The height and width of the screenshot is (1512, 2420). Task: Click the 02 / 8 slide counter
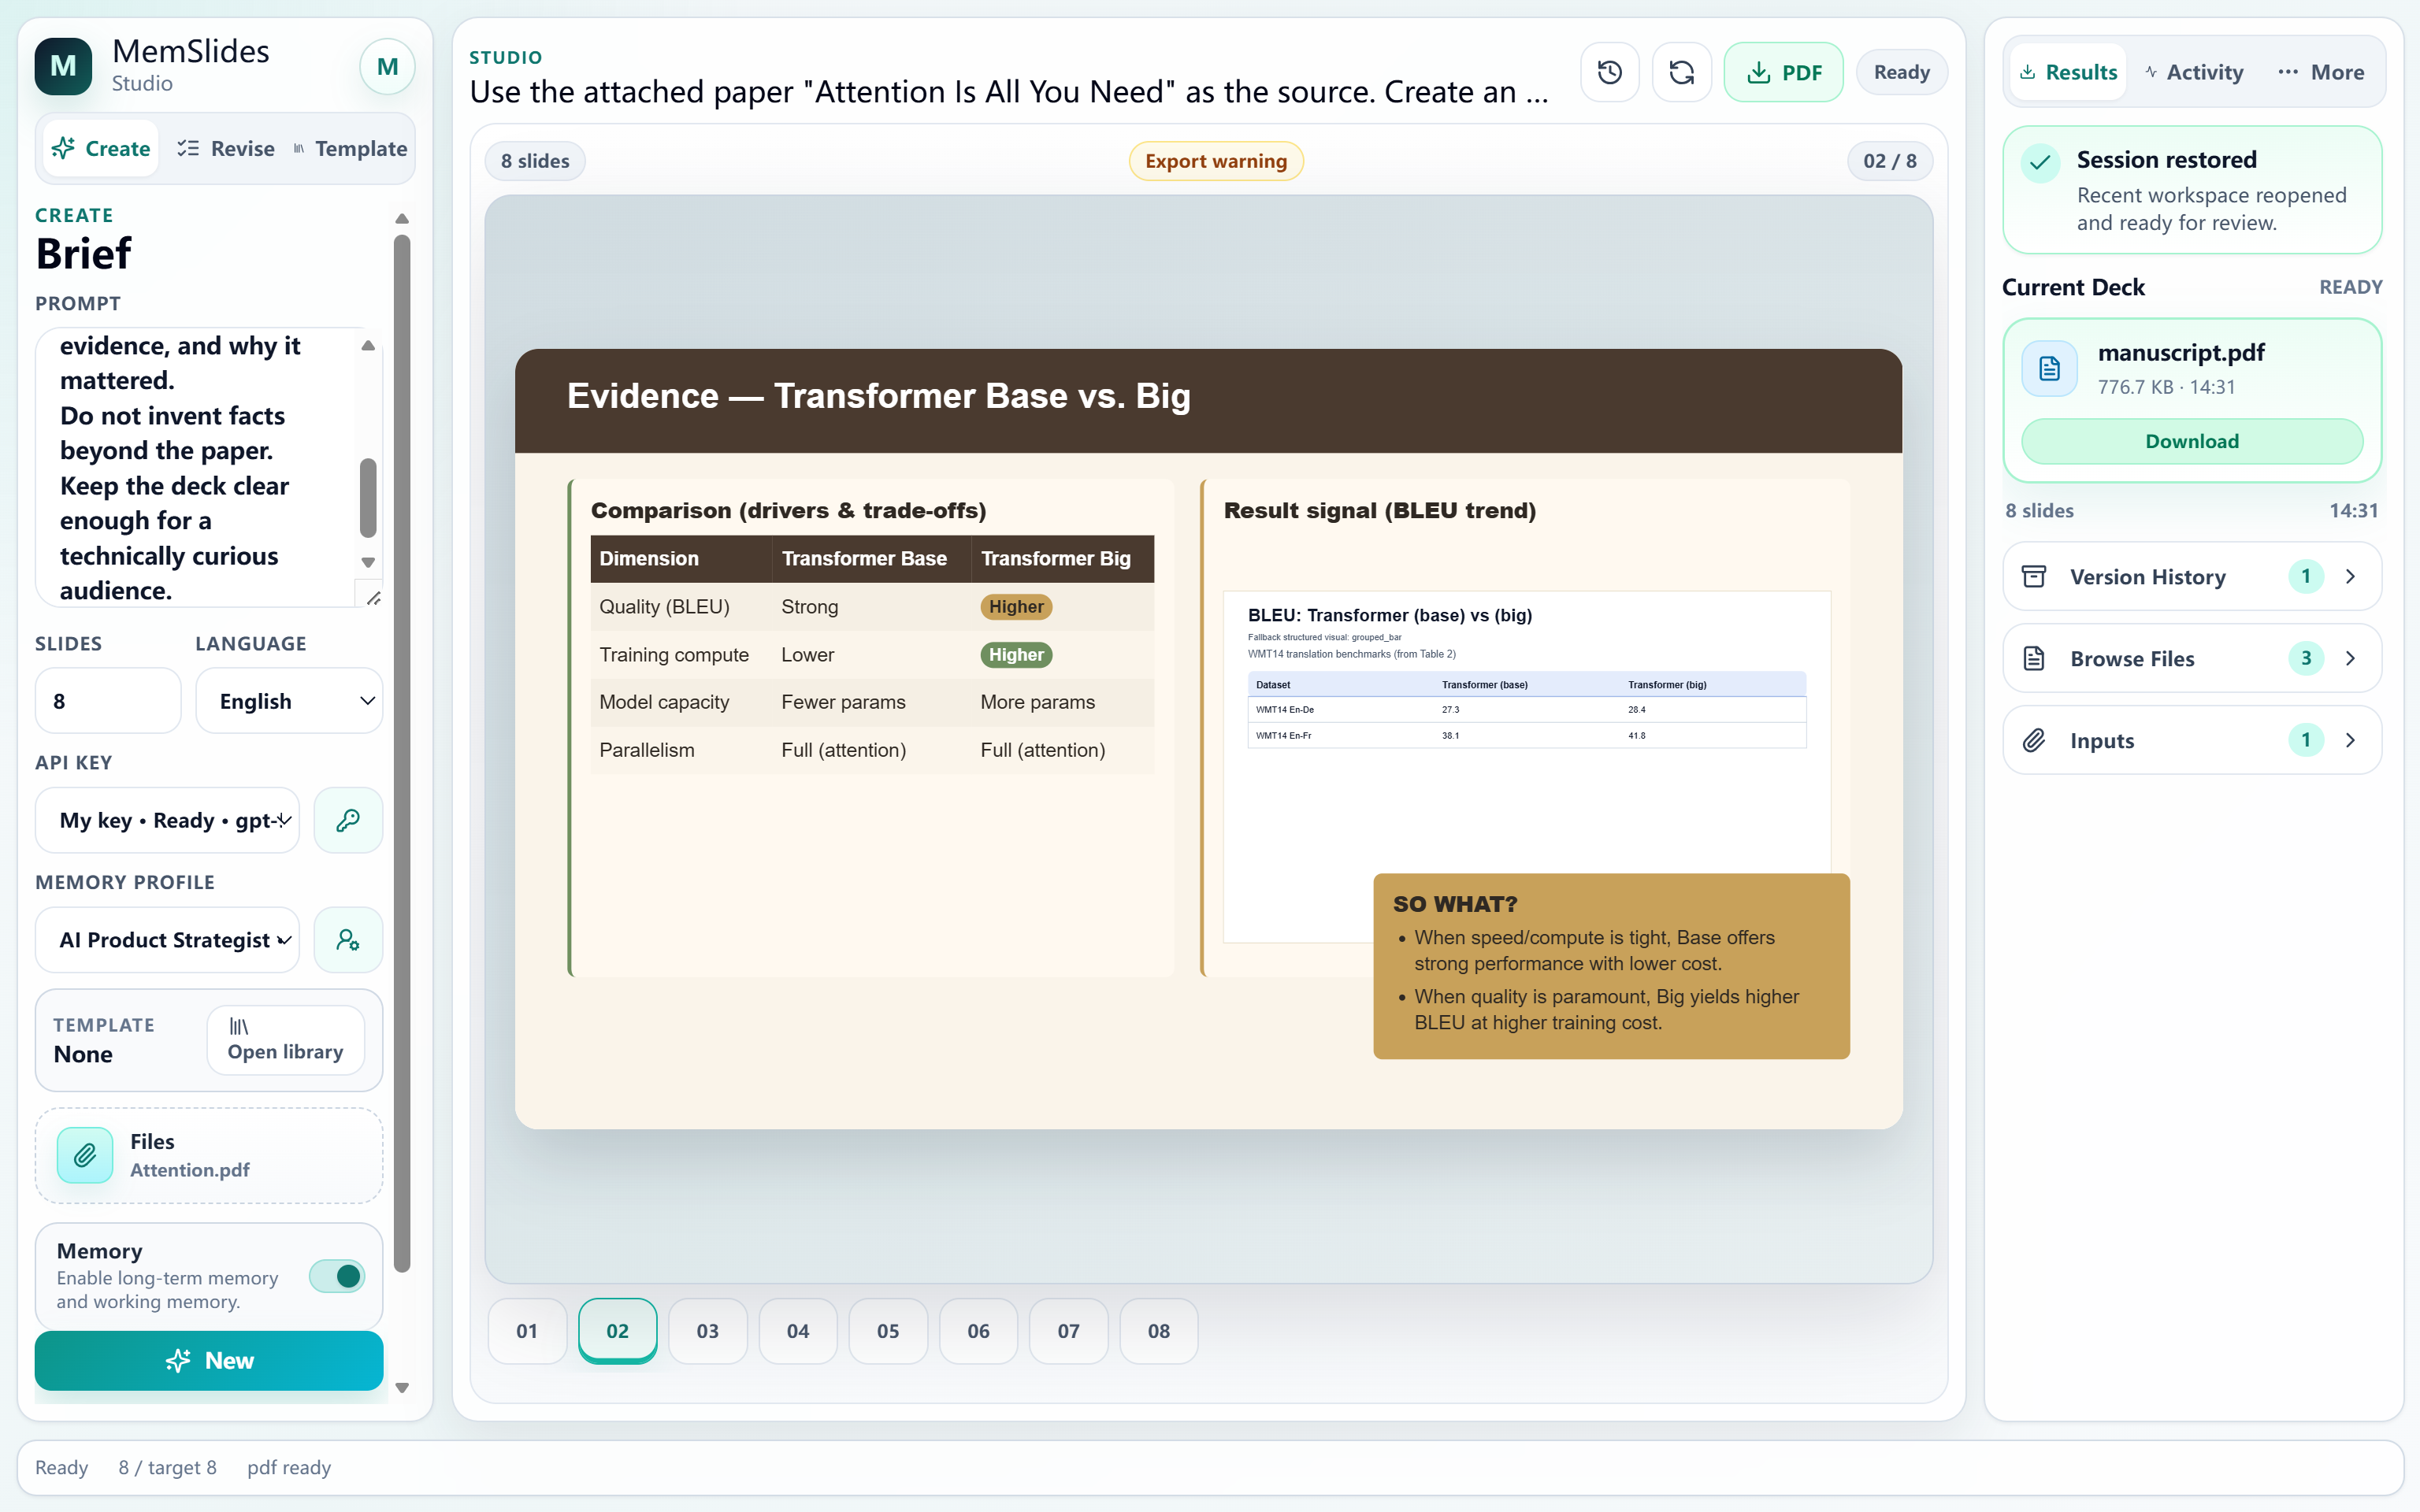click(x=1890, y=161)
